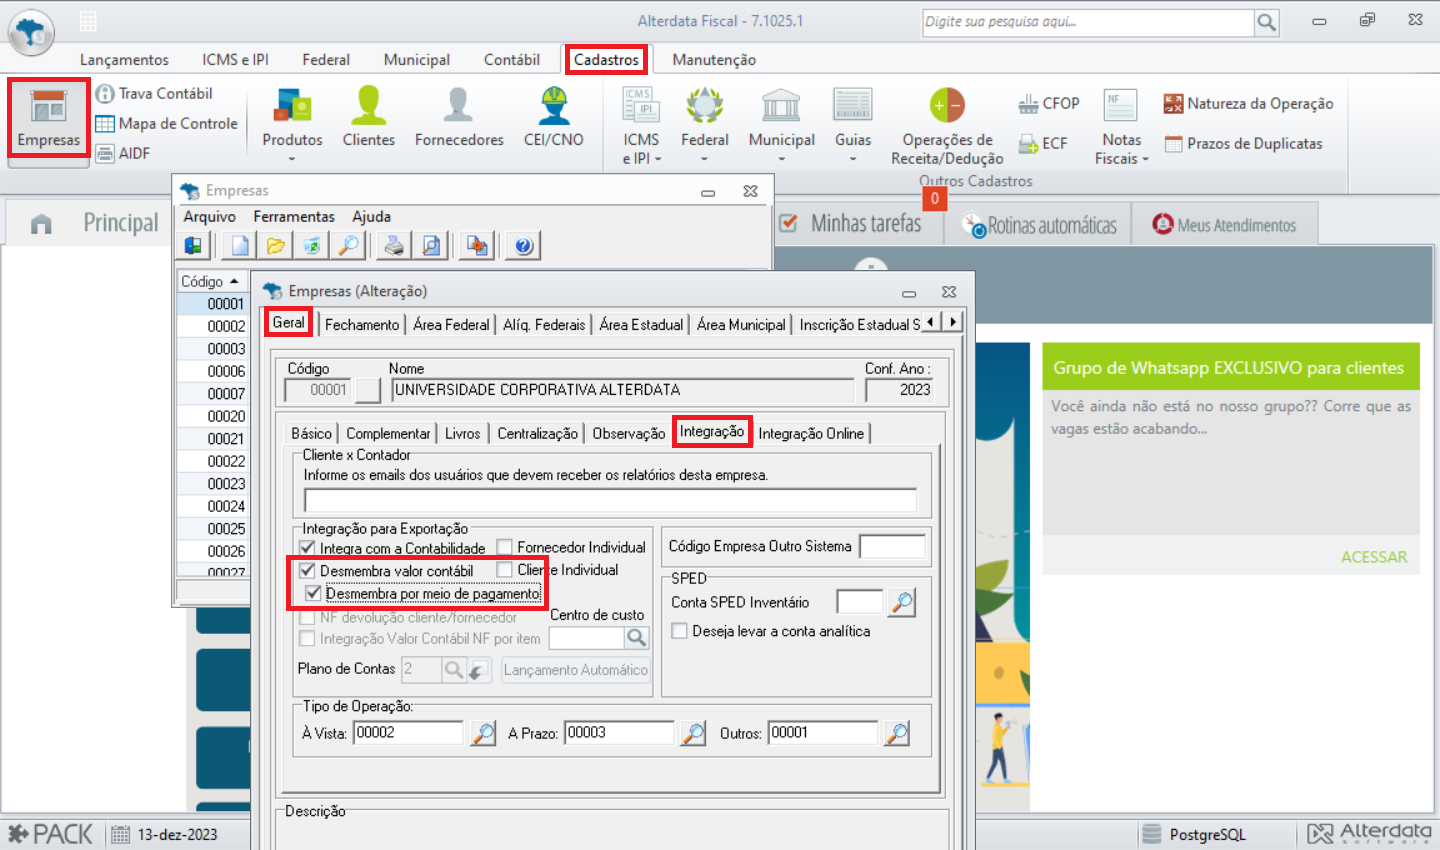Expand the Notas Fiscais dropdown
This screenshot has width=1440, height=850.
1145,159
